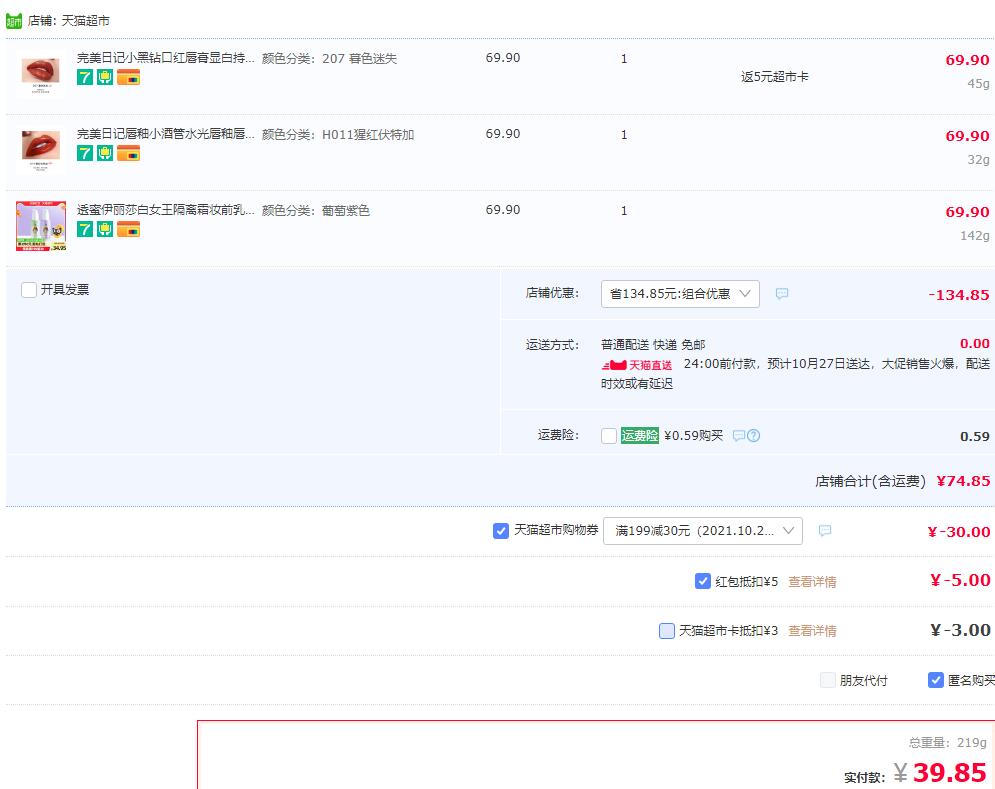Click the green 运费险 badge
The image size is (995, 789).
pyautogui.click(x=640, y=435)
